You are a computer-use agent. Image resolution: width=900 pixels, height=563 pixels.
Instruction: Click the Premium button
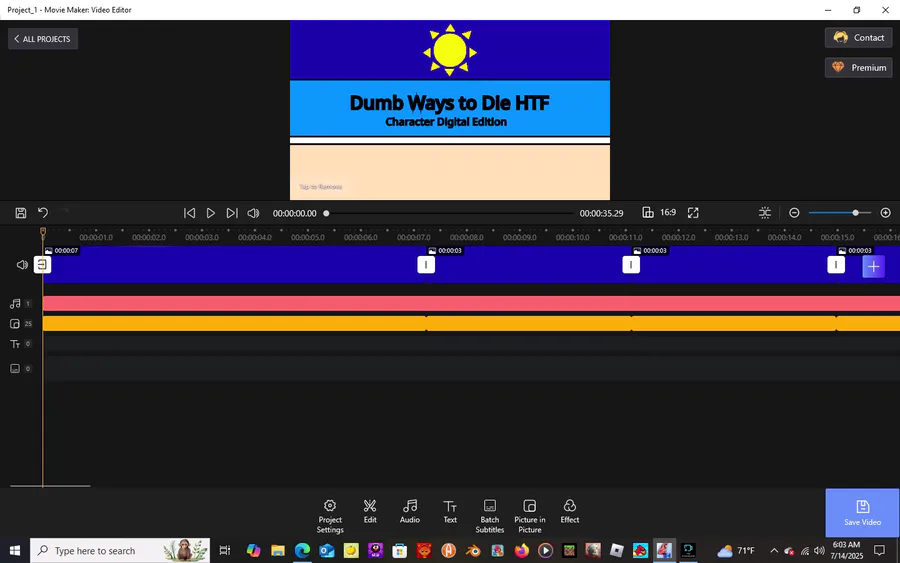(x=859, y=67)
